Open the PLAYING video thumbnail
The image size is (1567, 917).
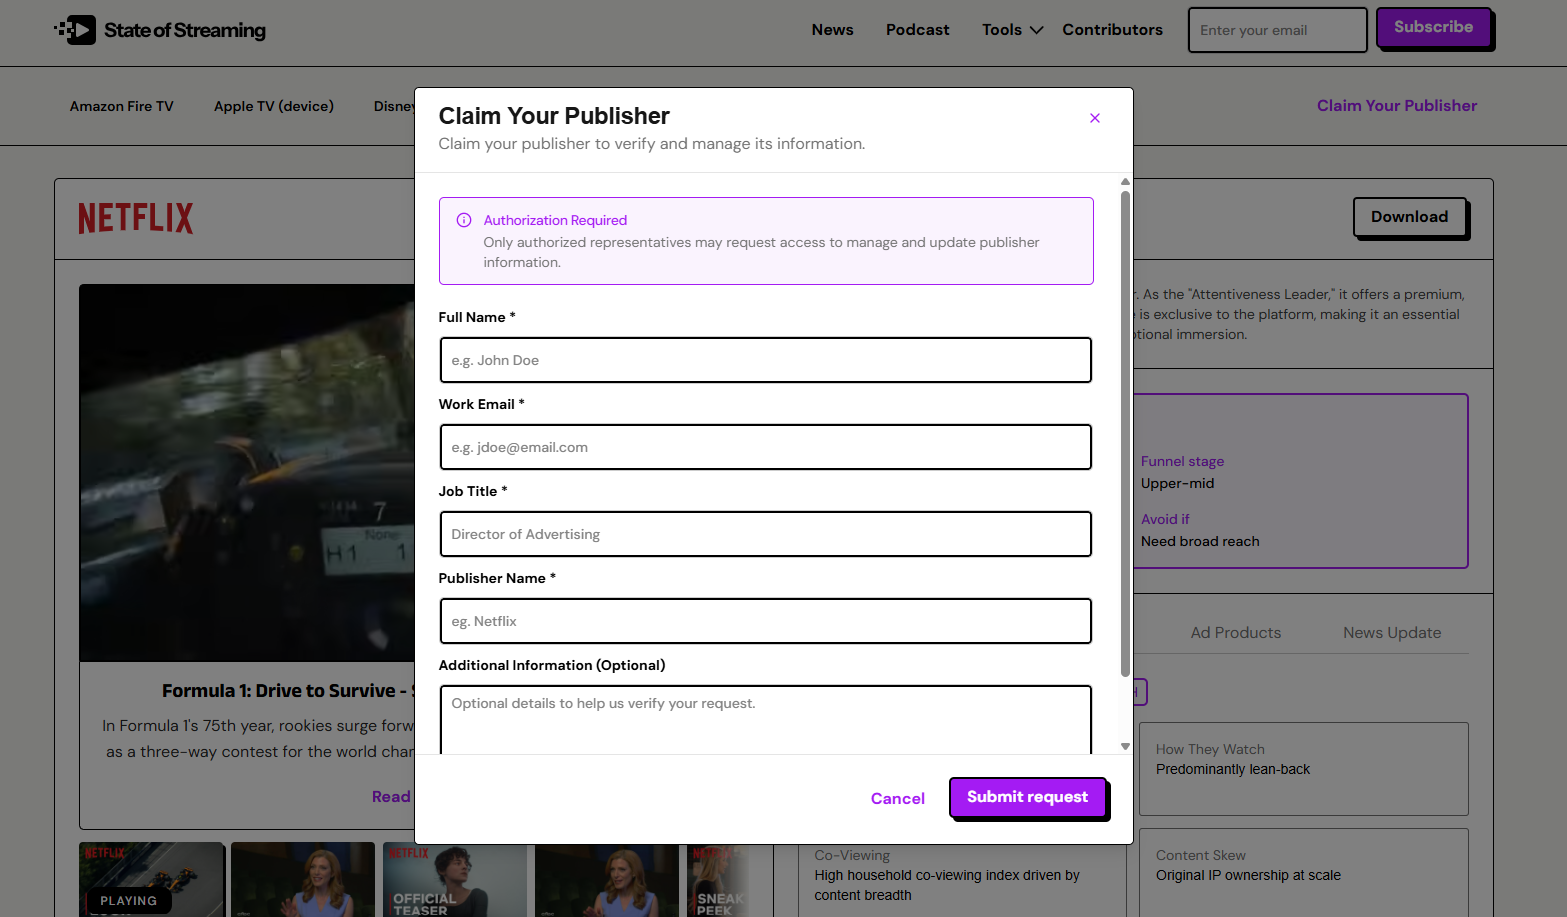click(152, 879)
